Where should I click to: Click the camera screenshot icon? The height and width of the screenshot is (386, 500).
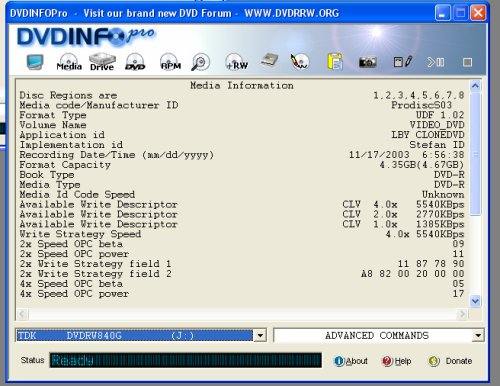coord(368,62)
